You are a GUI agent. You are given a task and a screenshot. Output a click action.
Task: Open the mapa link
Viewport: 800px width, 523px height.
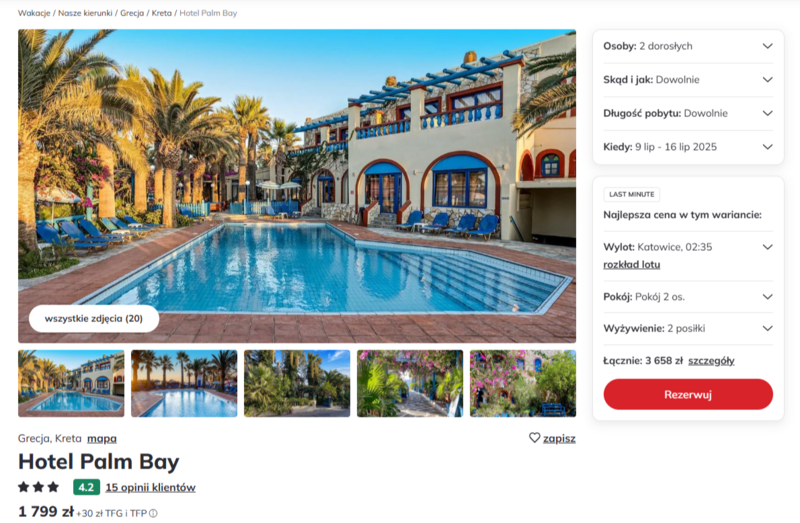coord(102,438)
